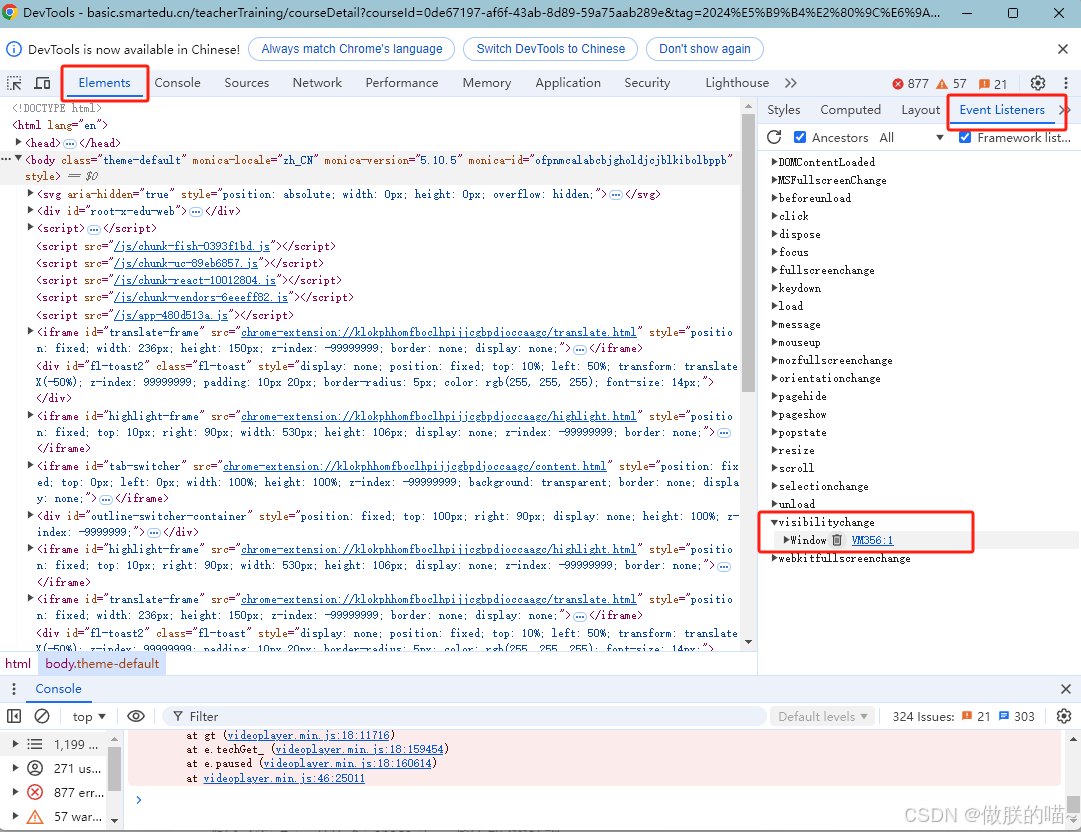Screen dimensions: 1081x832
Task: Switch to the Network tab
Action: coord(317,83)
